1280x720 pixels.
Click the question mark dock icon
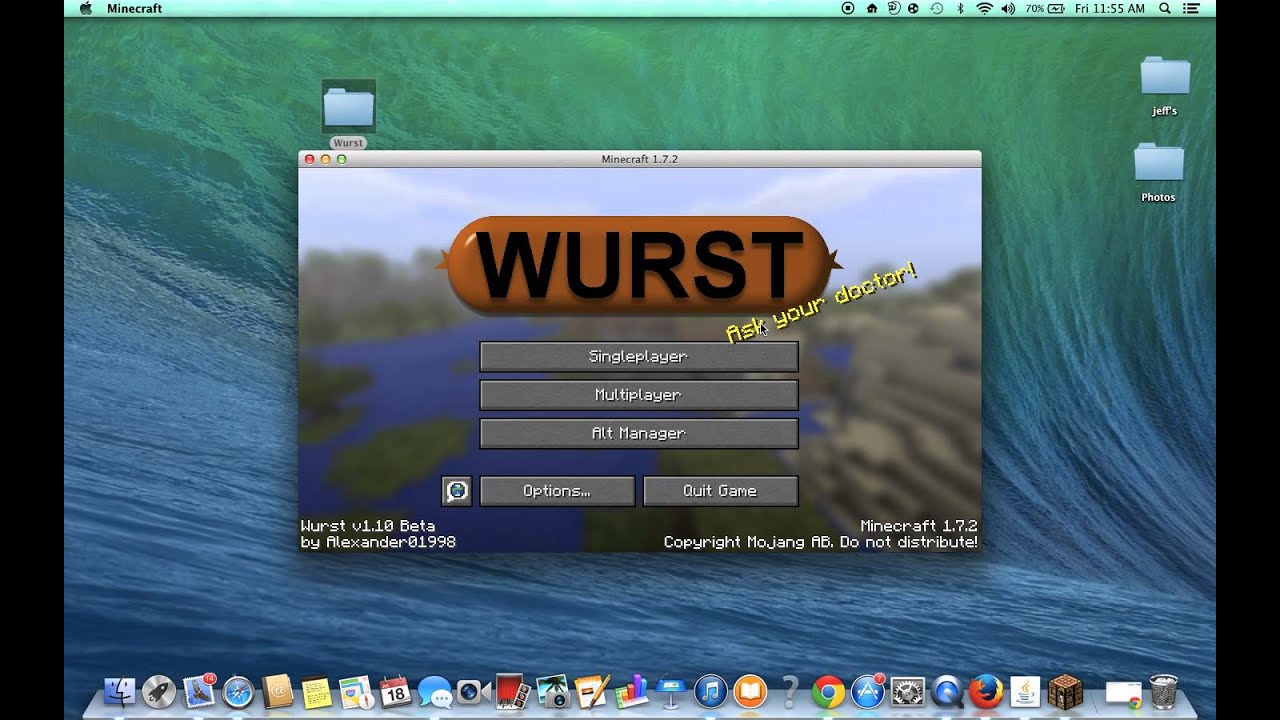coord(789,691)
